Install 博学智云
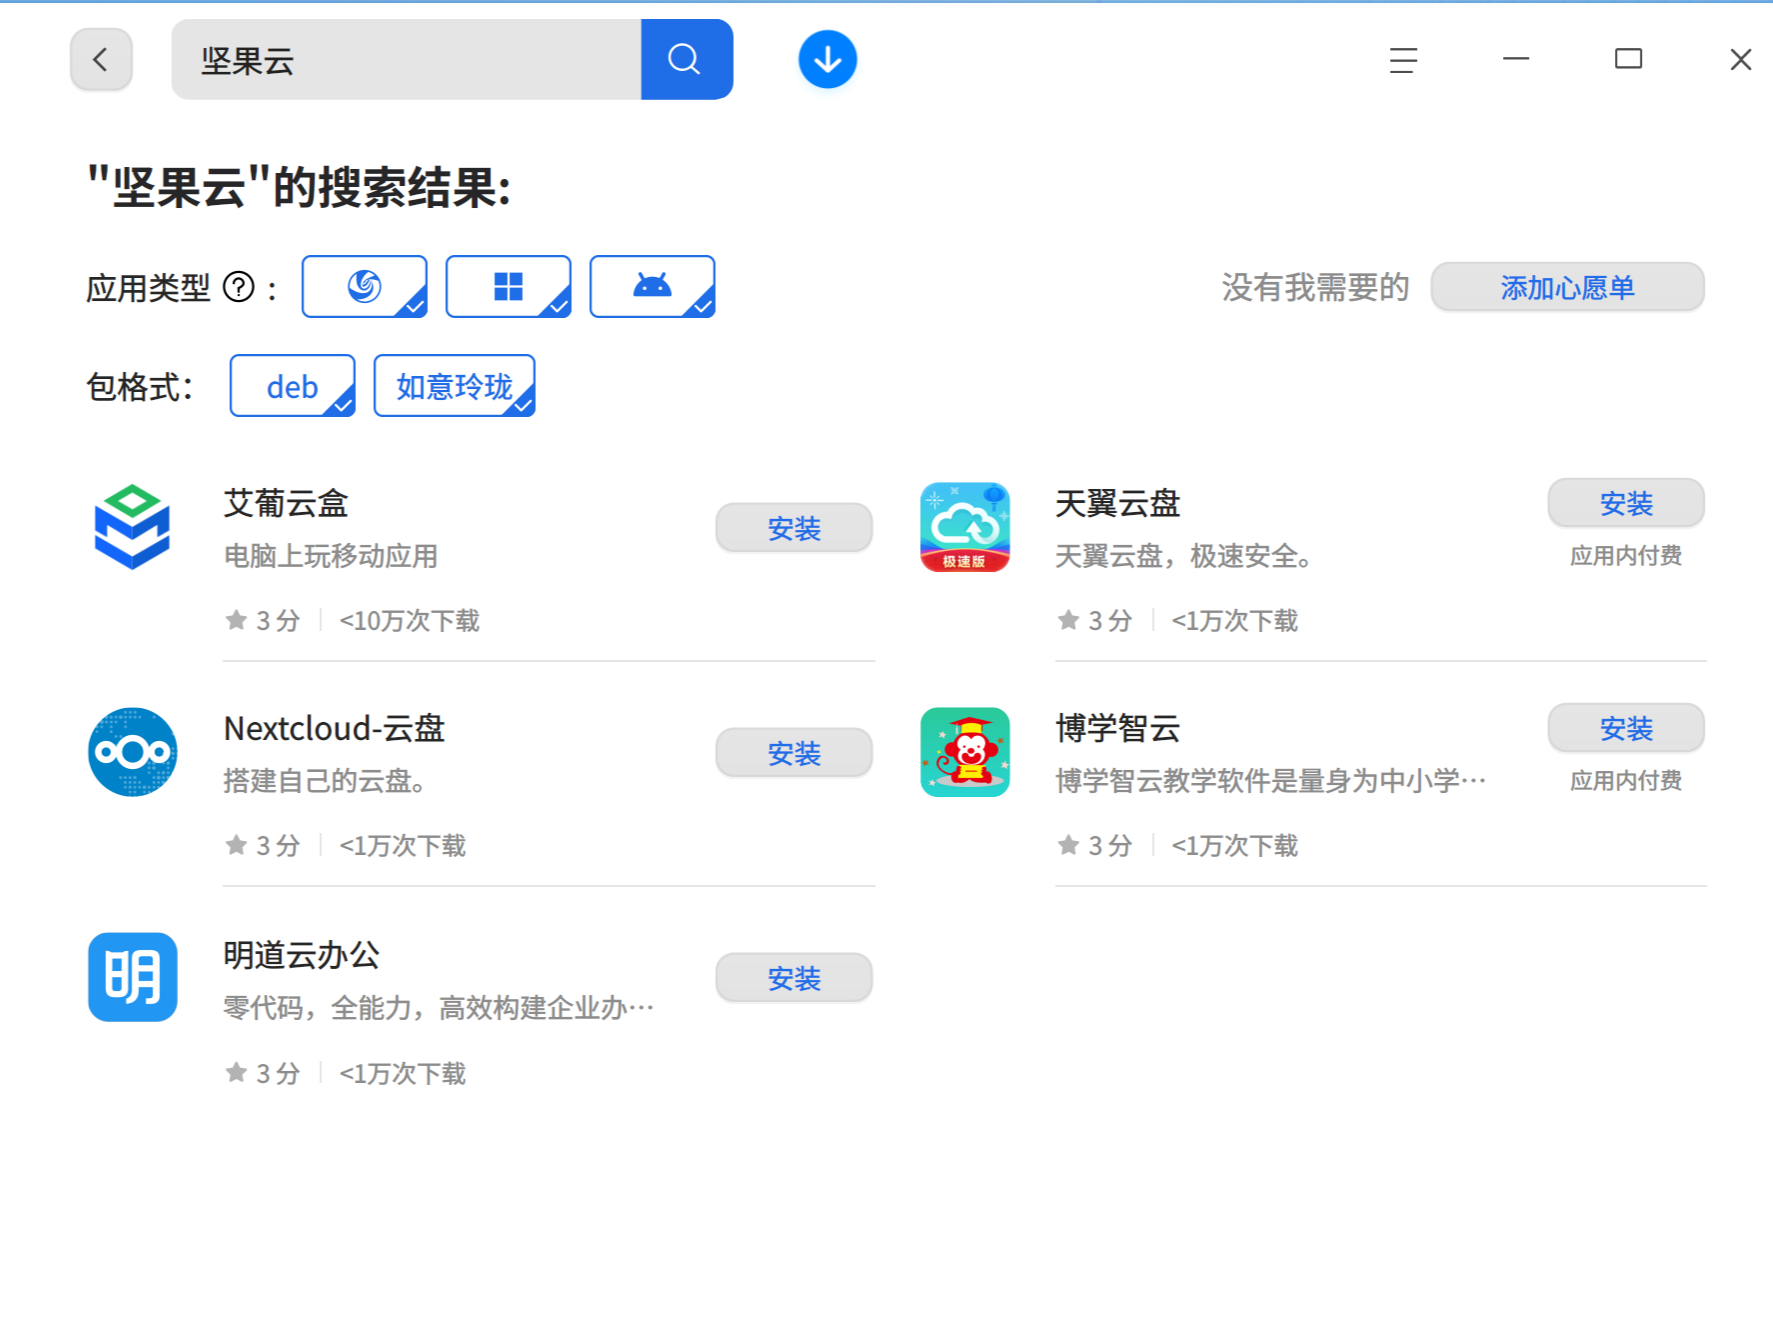Image resolution: width=1773 pixels, height=1325 pixels. [1626, 728]
